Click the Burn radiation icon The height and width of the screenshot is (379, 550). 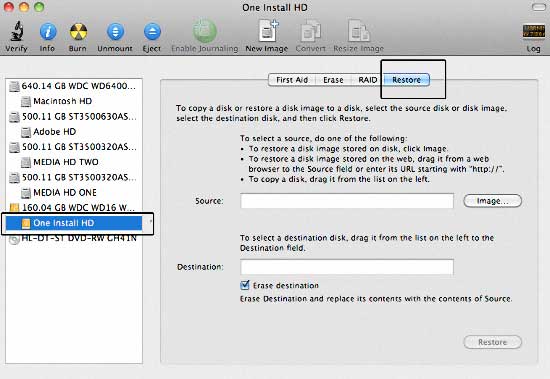coord(78,32)
